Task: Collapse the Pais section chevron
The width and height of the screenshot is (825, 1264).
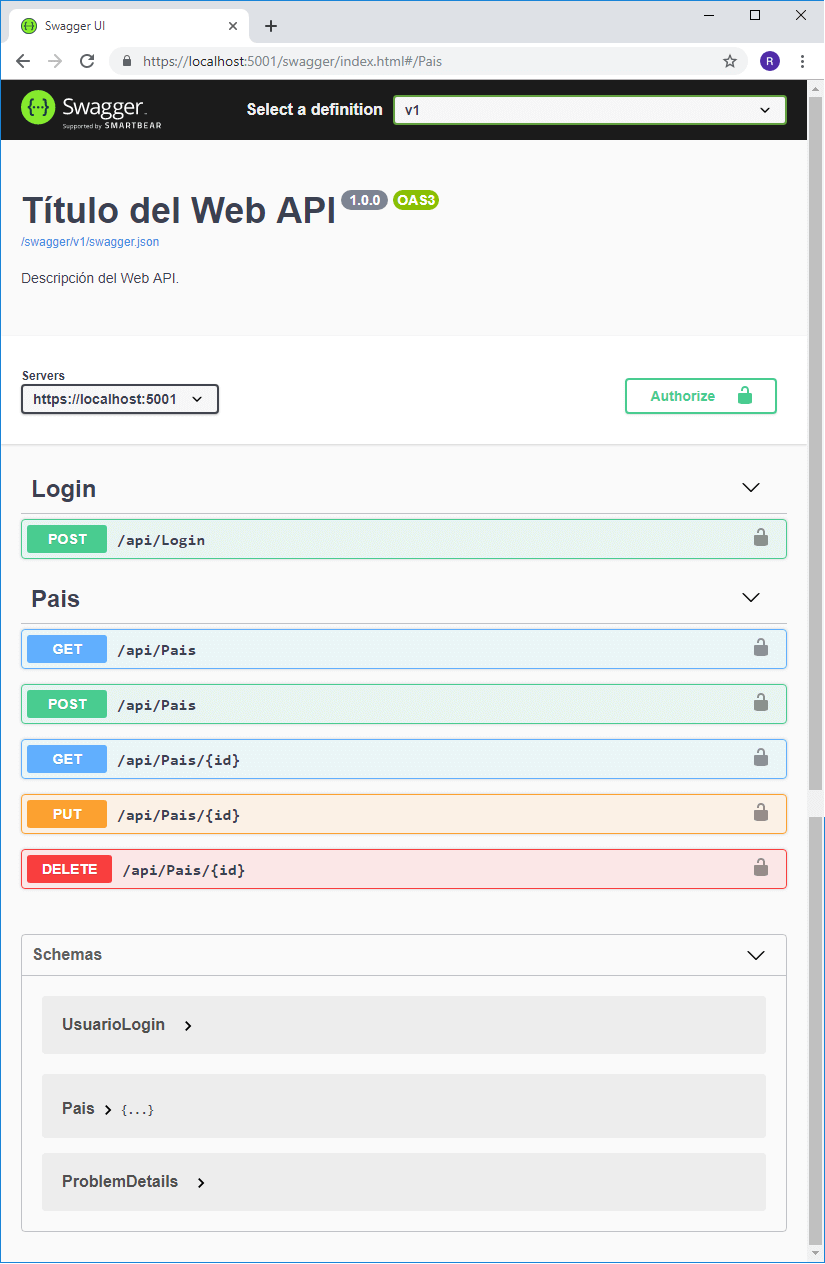Action: (750, 597)
